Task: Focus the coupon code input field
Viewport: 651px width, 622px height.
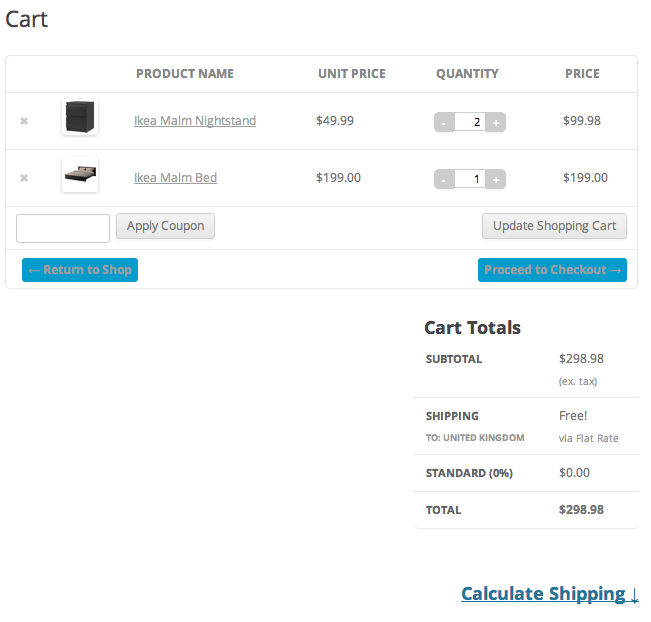Action: pyautogui.click(x=63, y=228)
